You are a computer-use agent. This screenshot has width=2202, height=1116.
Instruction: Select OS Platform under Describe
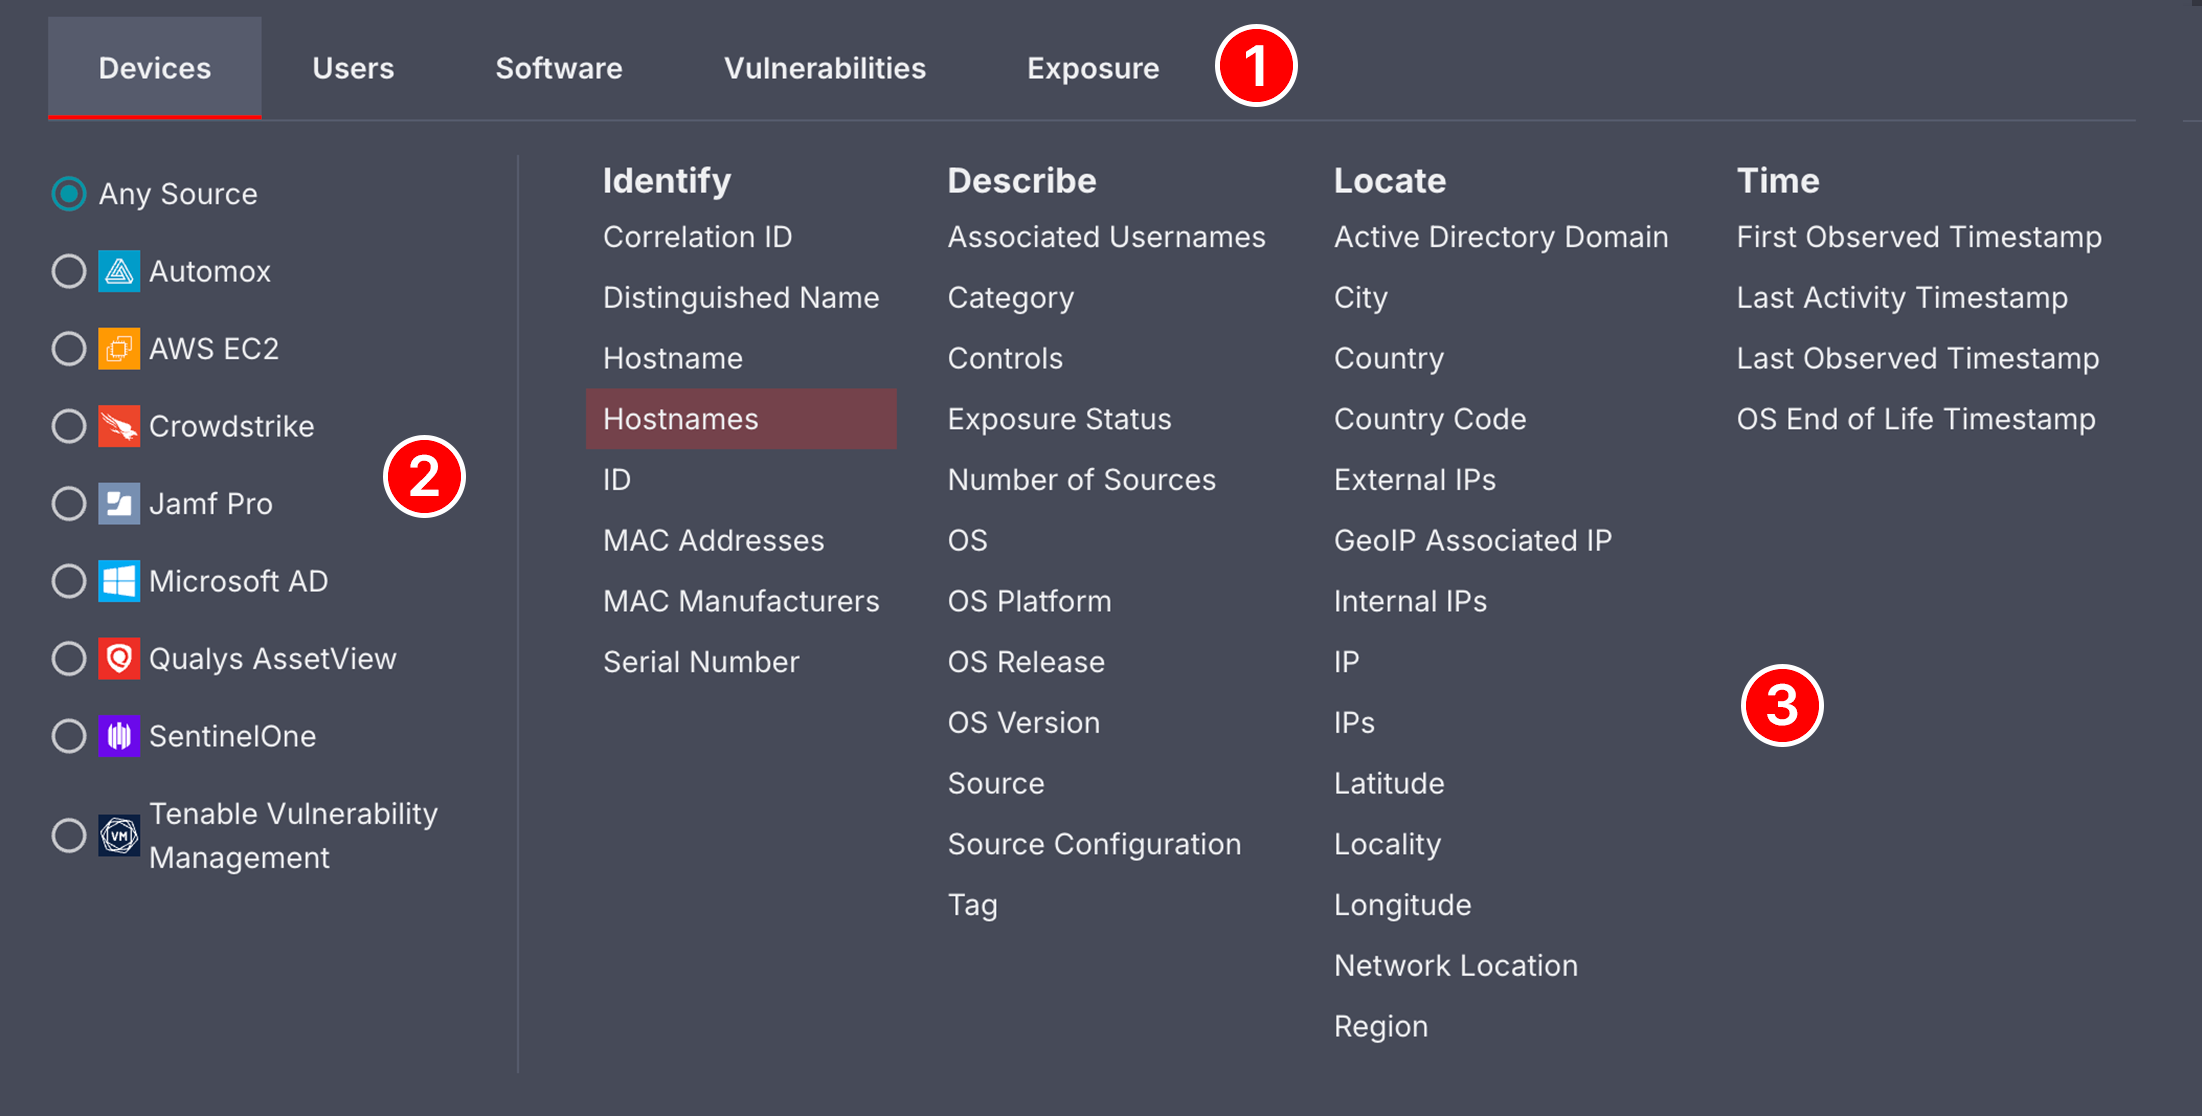click(1029, 601)
